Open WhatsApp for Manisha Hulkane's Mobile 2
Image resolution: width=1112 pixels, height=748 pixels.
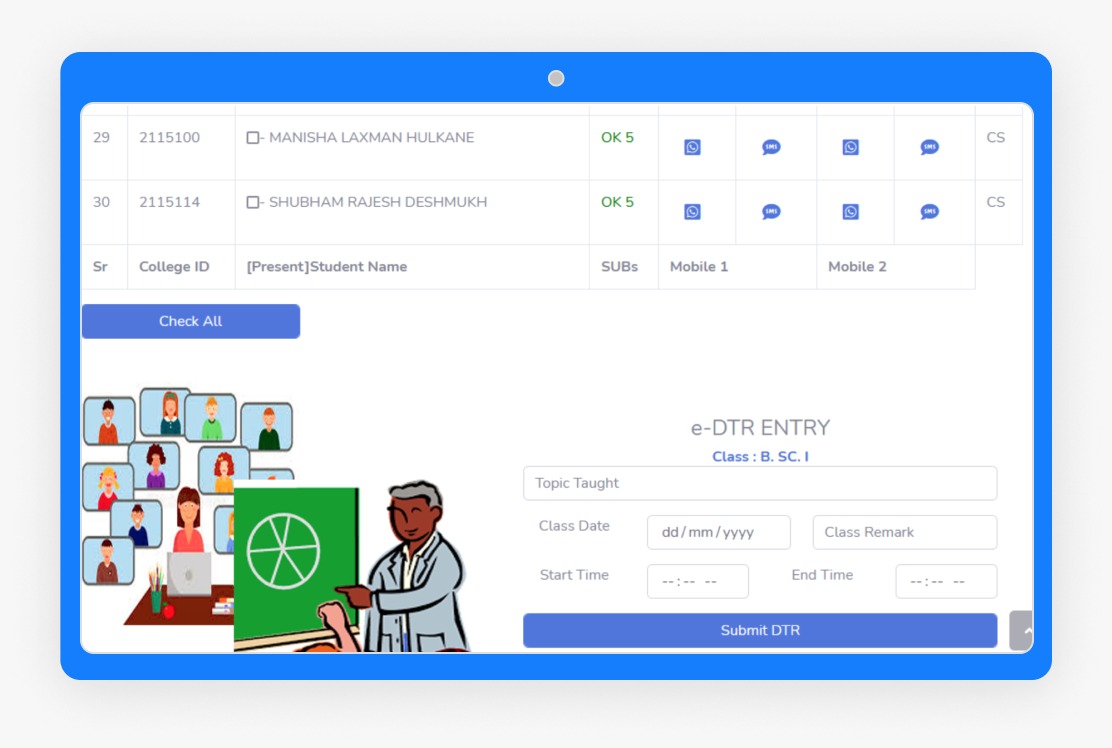pos(850,147)
